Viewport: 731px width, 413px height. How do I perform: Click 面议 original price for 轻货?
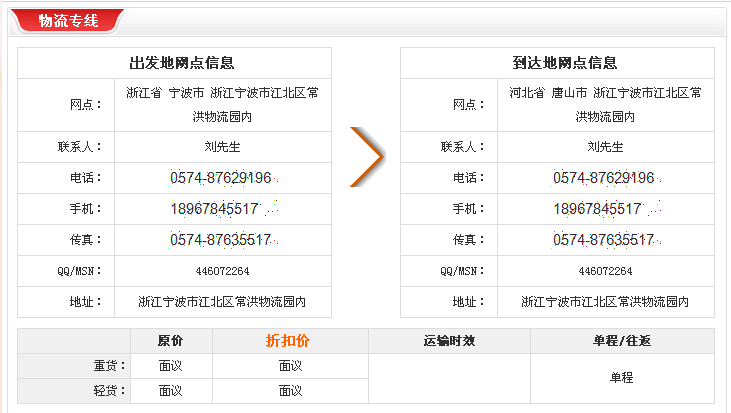point(170,391)
